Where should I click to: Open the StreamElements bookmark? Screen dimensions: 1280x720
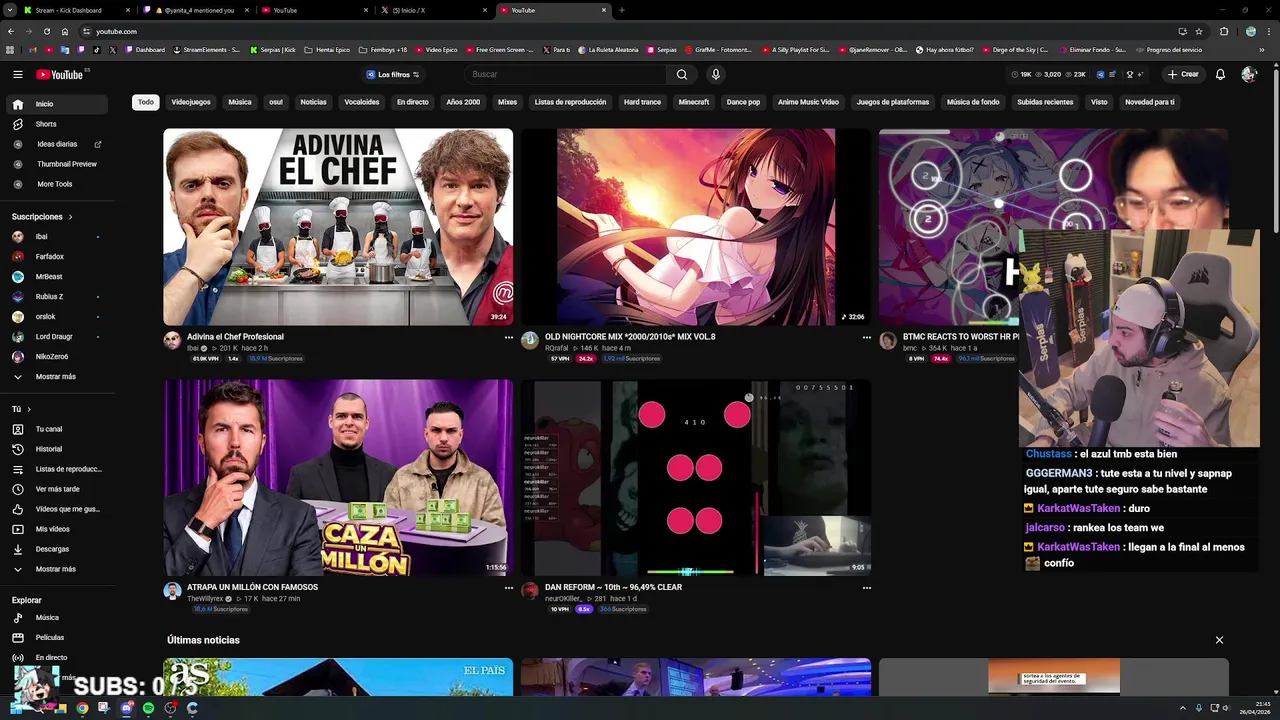point(207,49)
